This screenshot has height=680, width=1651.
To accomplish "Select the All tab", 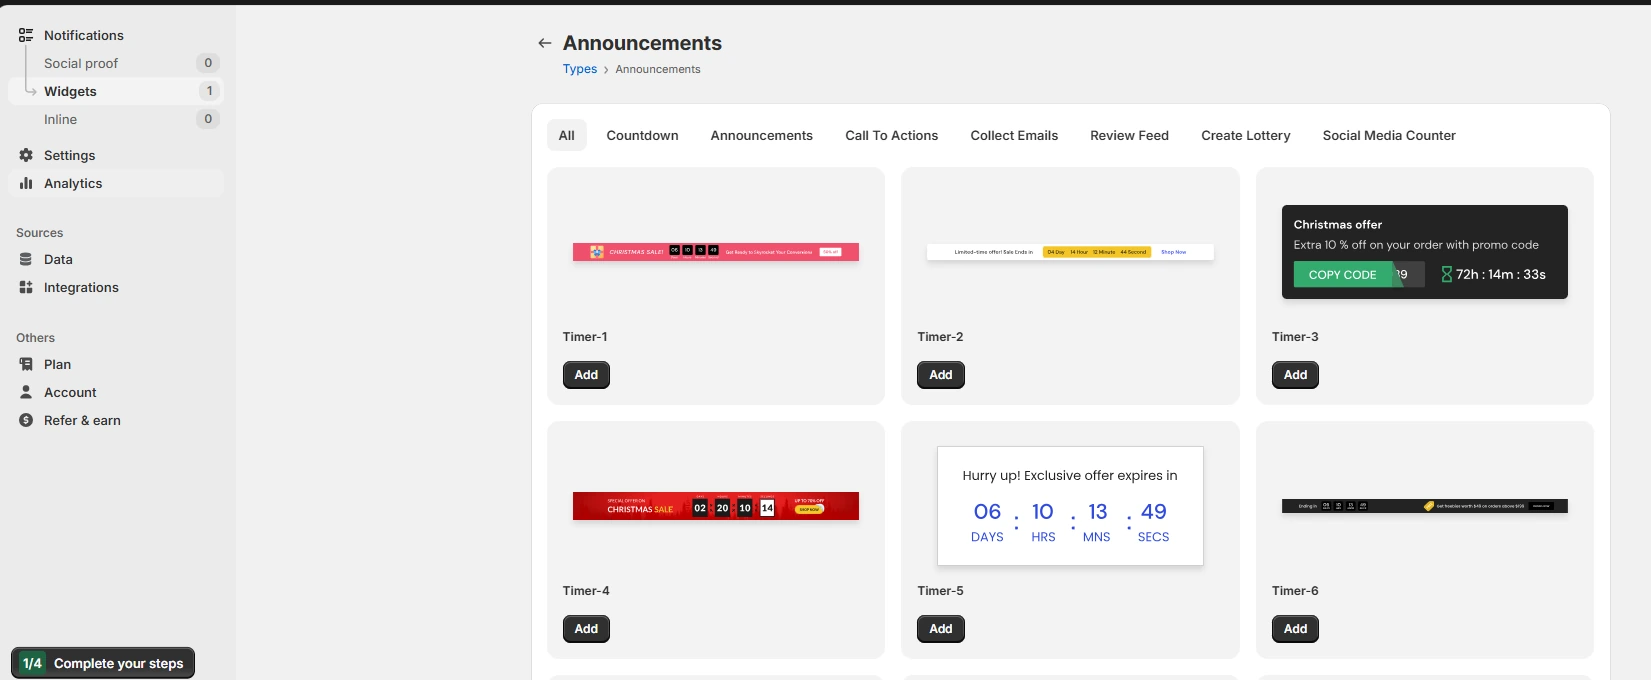I will 566,135.
